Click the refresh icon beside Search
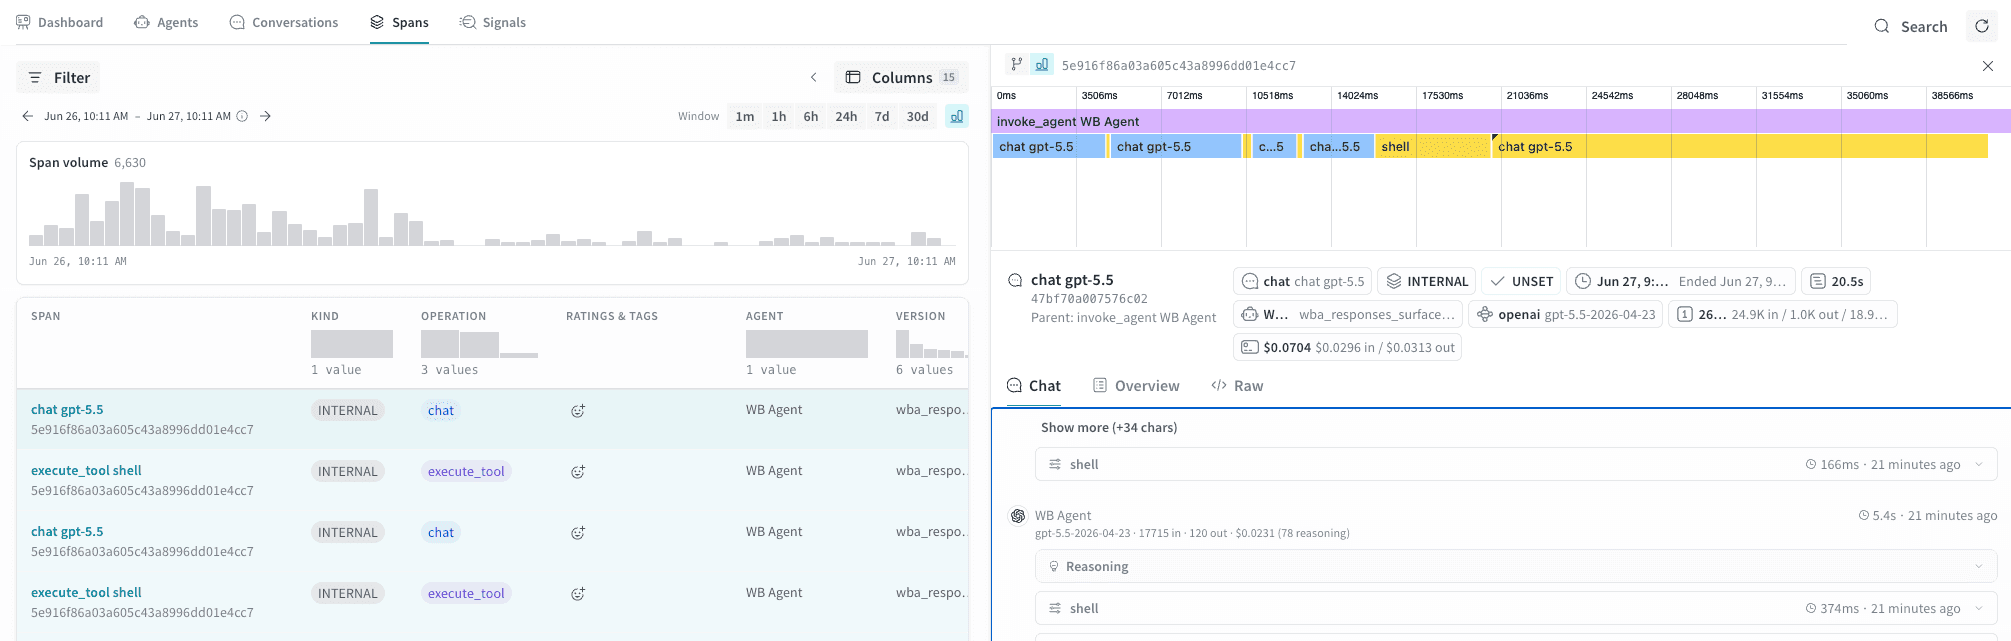Viewport: 2011px width, 641px height. point(1981,26)
